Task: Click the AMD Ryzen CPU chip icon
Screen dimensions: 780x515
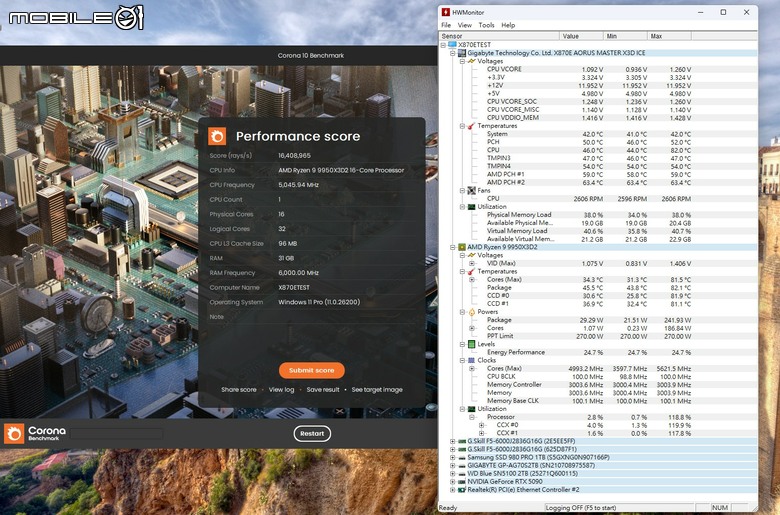Action: click(462, 247)
